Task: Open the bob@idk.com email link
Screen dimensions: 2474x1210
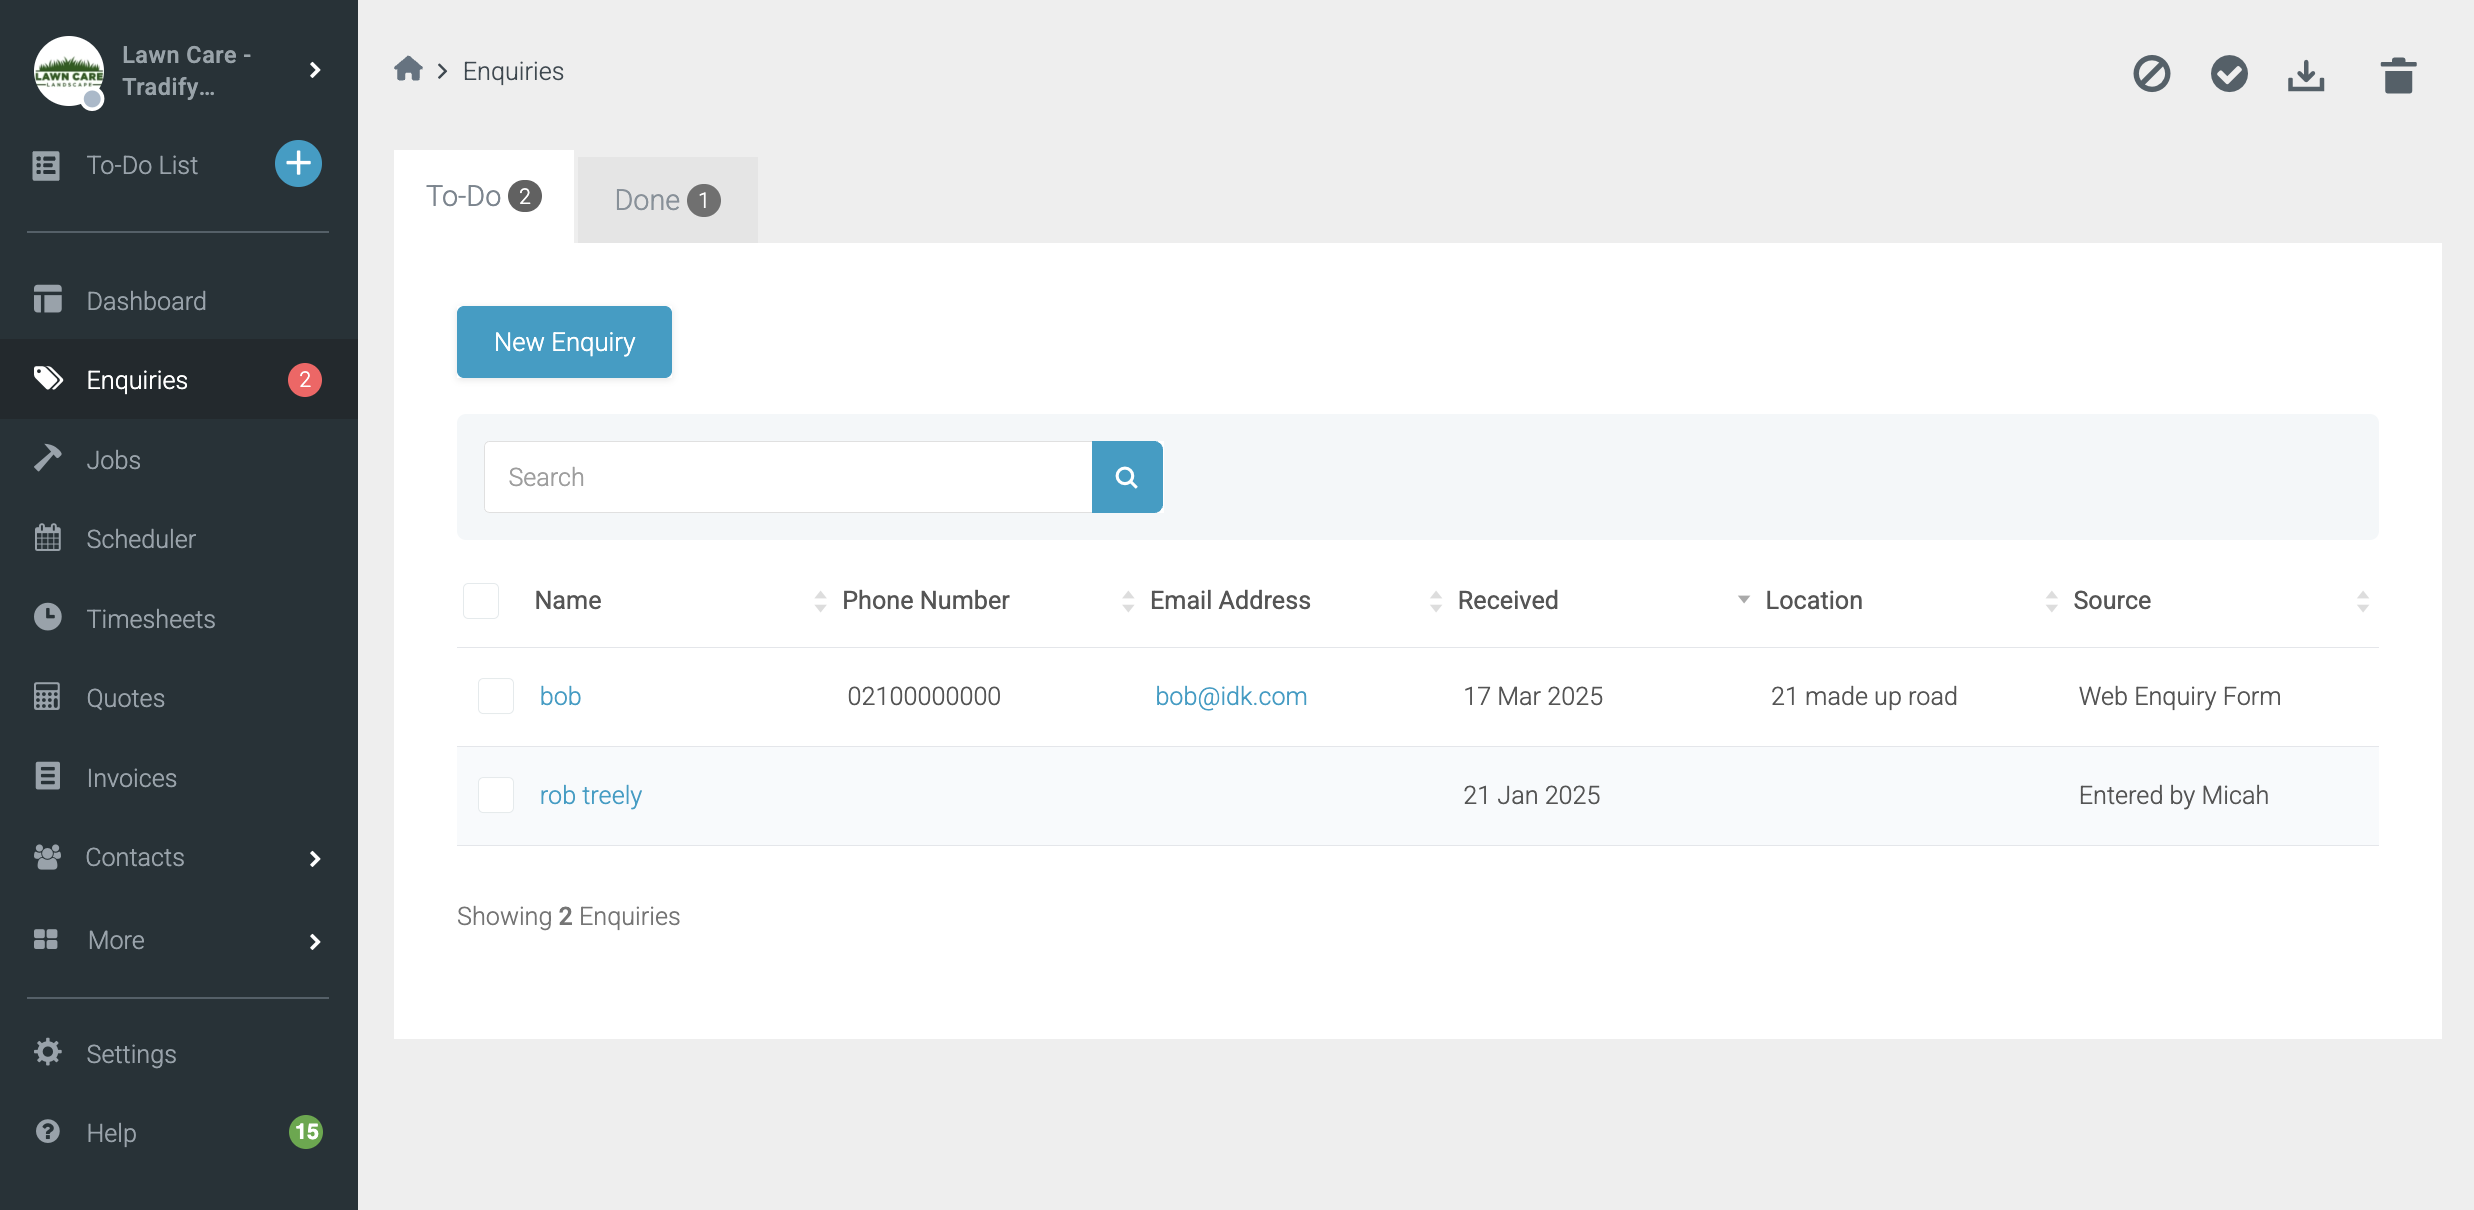Action: click(x=1231, y=696)
